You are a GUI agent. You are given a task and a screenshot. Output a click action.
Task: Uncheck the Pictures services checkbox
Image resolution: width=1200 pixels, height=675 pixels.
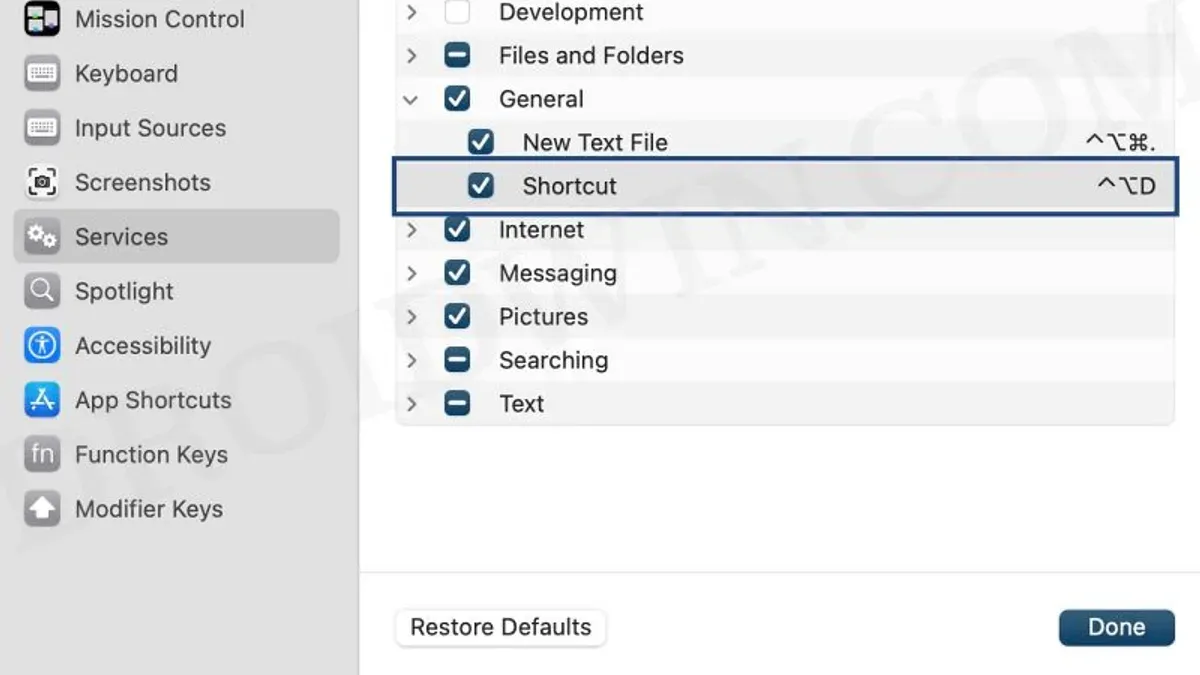tap(457, 317)
